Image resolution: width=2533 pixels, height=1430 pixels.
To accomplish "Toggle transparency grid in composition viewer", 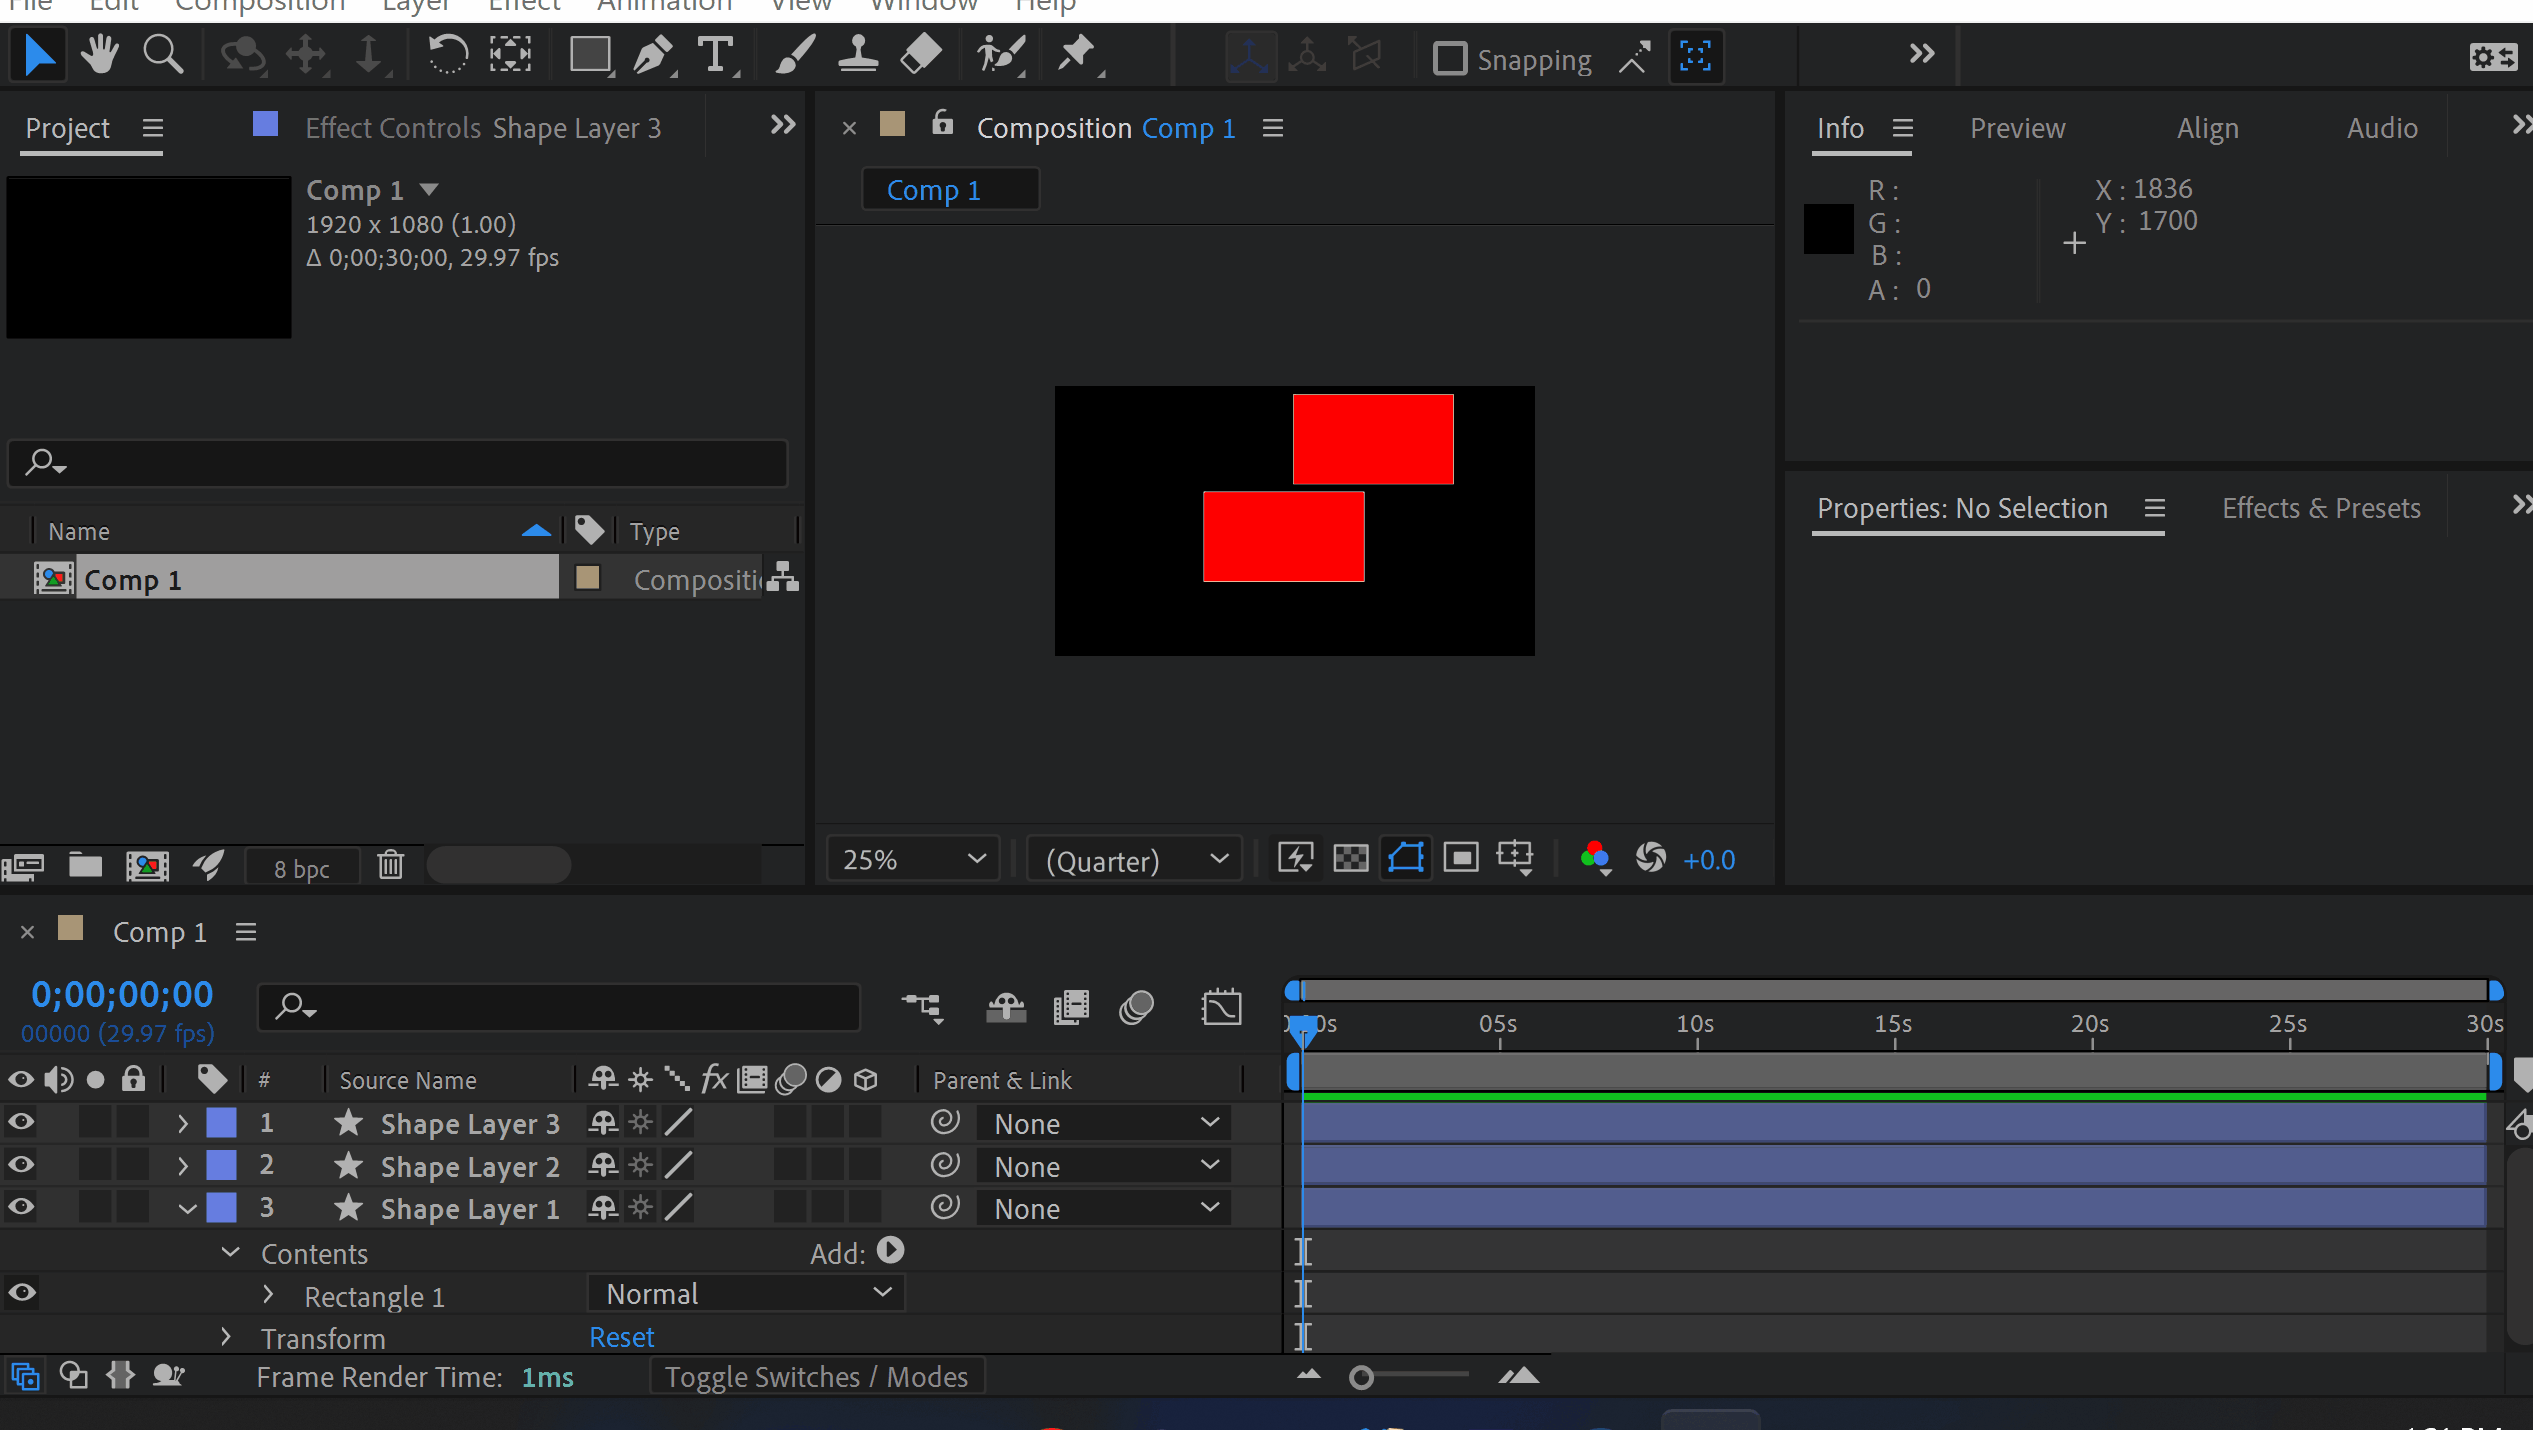I will click(x=1350, y=858).
